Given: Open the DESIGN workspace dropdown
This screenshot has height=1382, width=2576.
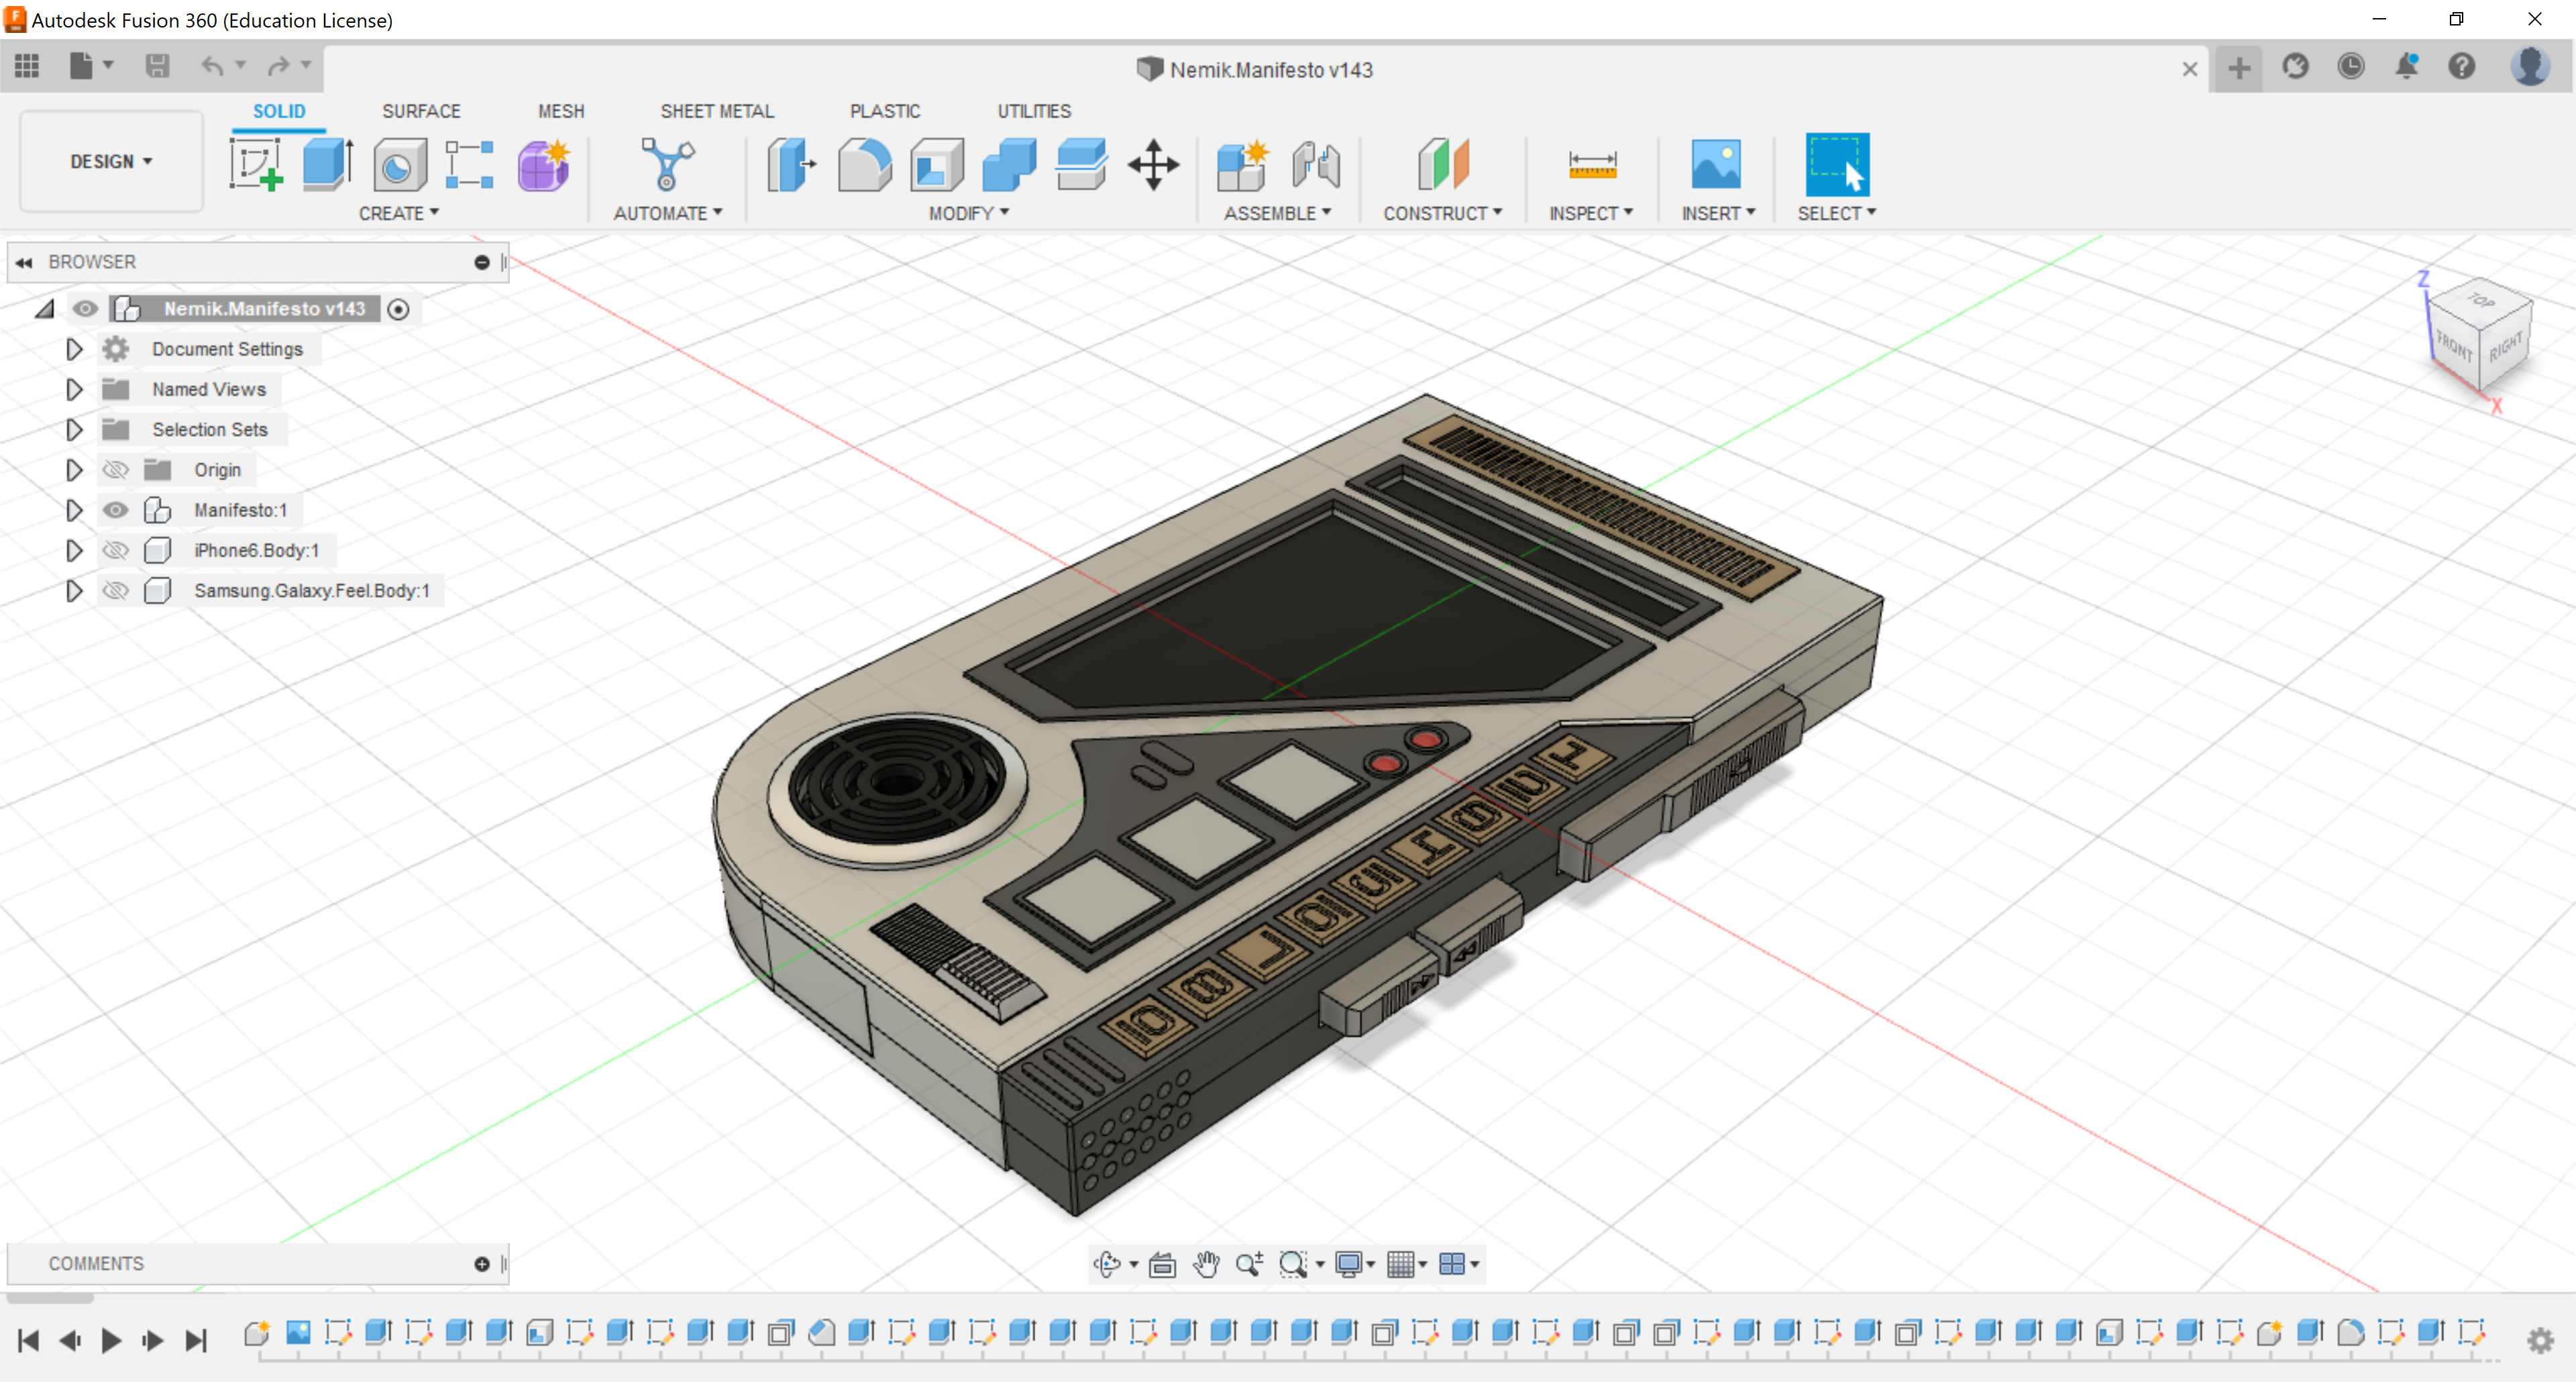Looking at the screenshot, I should (111, 161).
